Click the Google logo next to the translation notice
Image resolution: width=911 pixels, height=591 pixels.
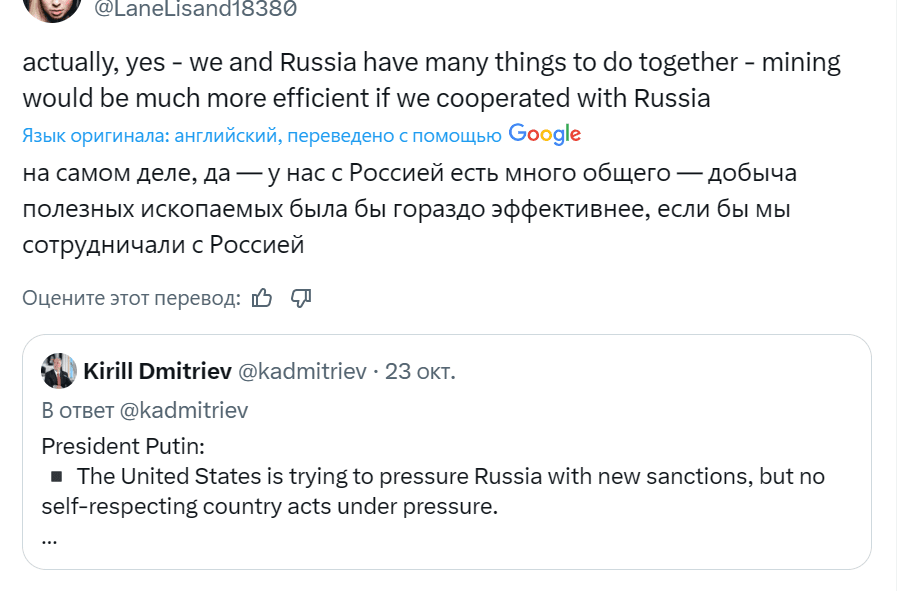546,133
